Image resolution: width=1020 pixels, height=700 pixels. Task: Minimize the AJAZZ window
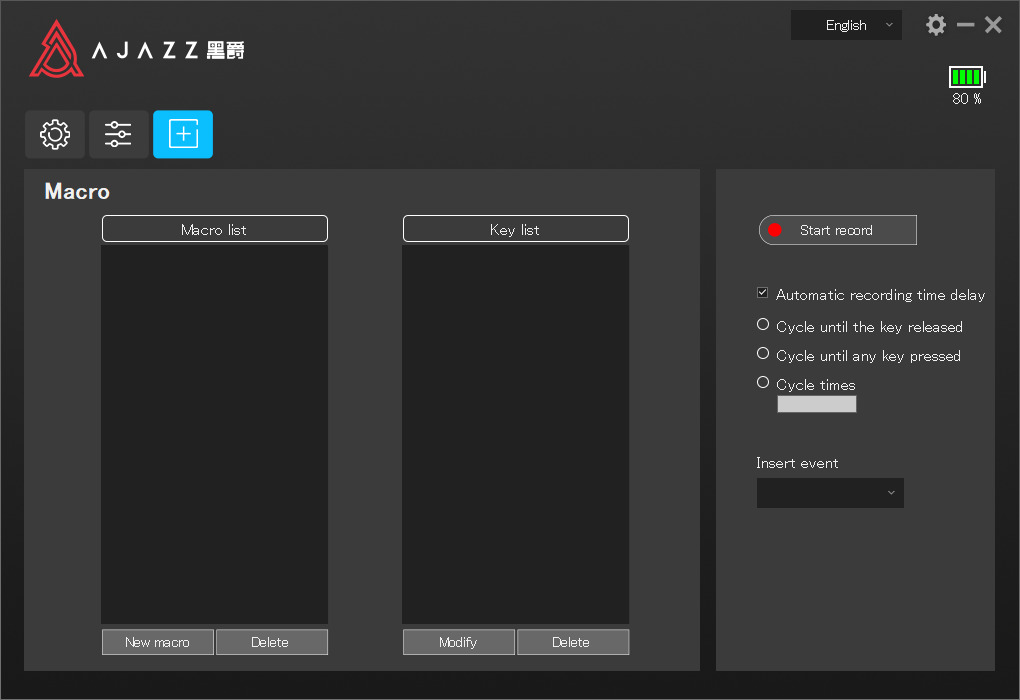coord(965,25)
